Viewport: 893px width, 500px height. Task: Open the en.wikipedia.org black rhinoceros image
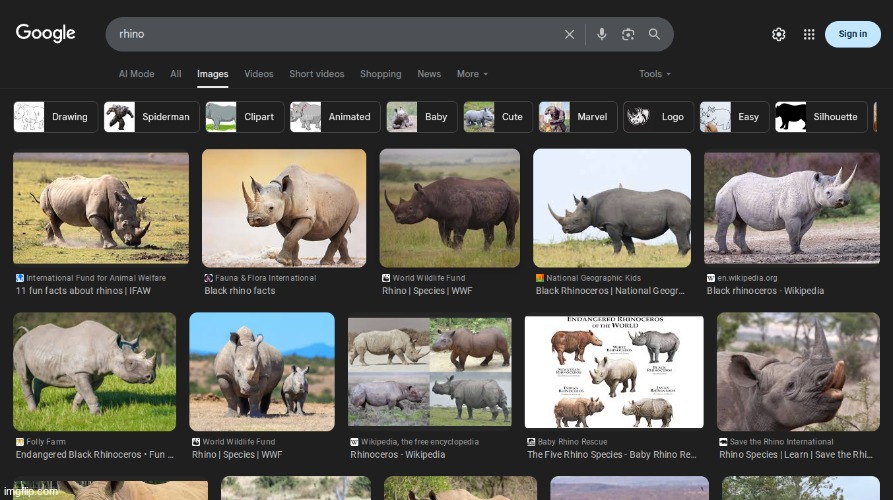(x=792, y=208)
